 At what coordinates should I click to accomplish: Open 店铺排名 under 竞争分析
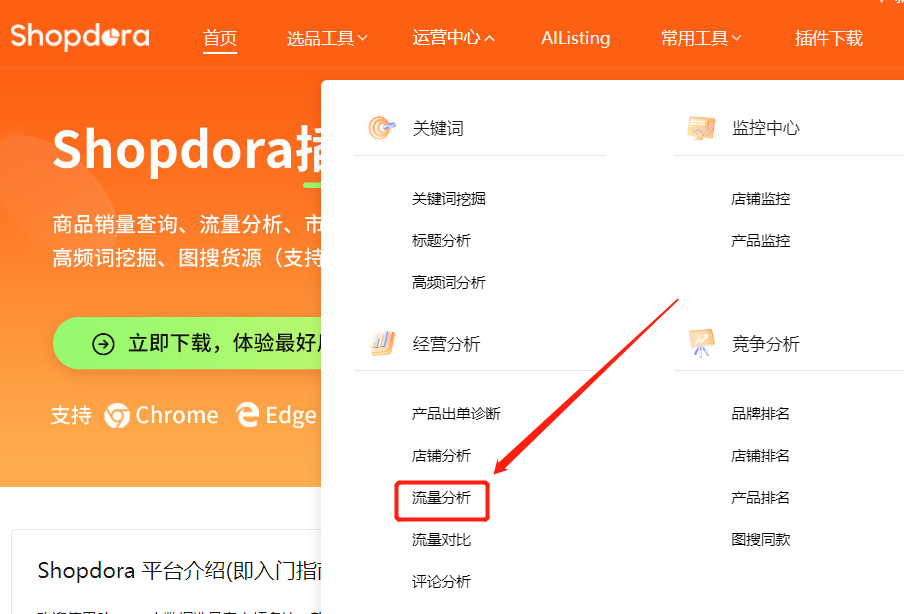click(760, 455)
